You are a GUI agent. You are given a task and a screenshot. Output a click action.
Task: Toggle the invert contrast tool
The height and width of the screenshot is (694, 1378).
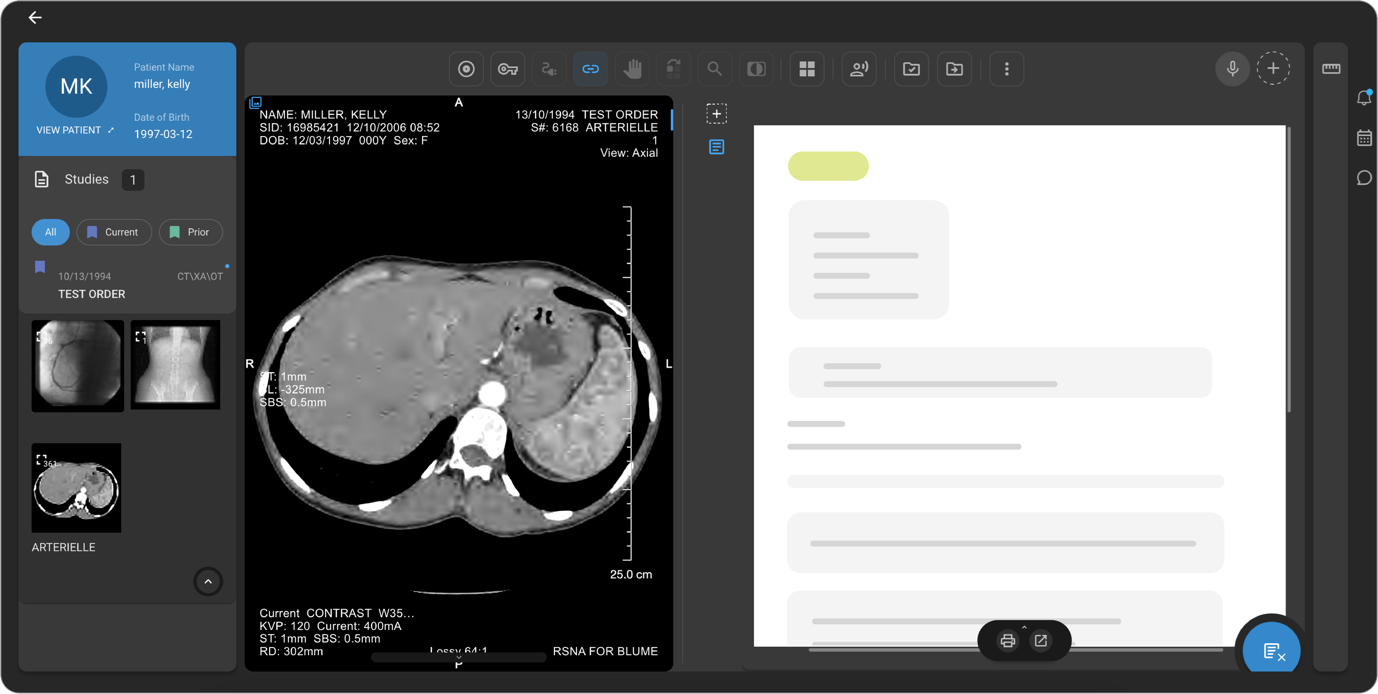pyautogui.click(x=756, y=69)
